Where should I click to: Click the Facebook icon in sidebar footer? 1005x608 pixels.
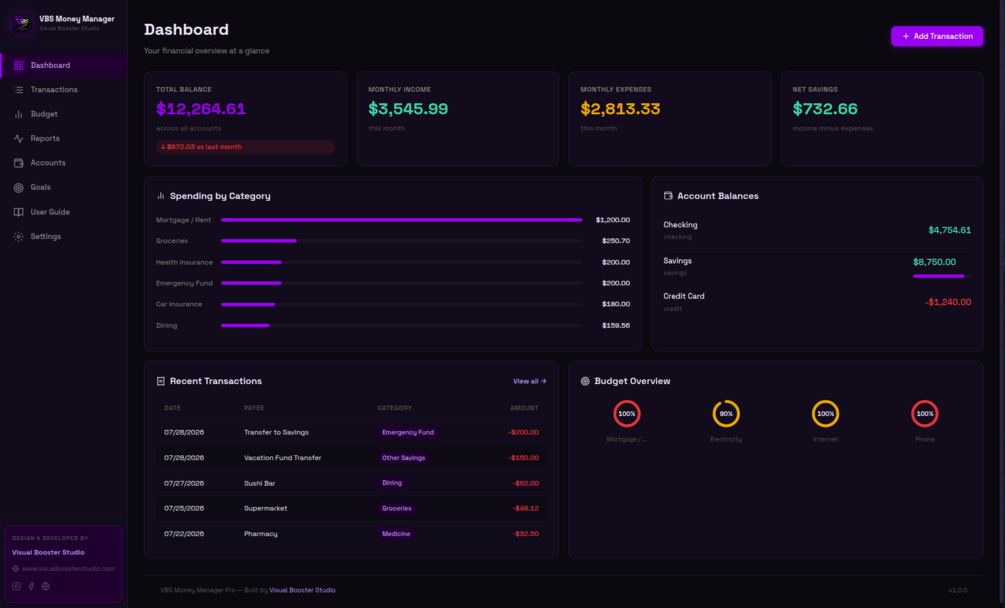[31, 586]
